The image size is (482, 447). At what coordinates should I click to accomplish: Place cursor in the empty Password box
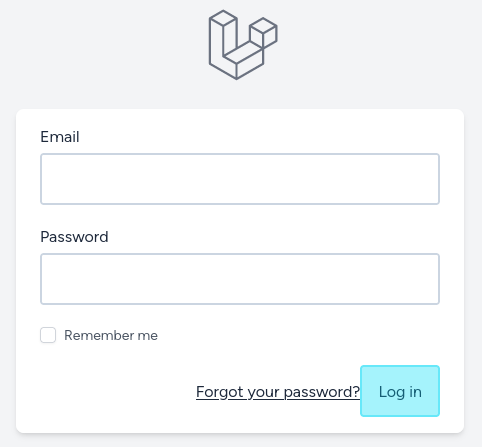point(240,279)
